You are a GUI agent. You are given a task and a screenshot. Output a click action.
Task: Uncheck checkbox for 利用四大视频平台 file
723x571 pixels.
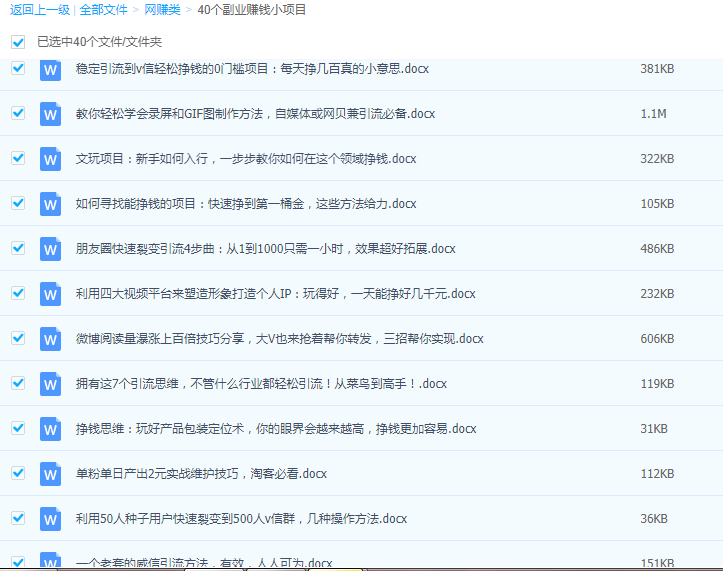[x=18, y=293]
